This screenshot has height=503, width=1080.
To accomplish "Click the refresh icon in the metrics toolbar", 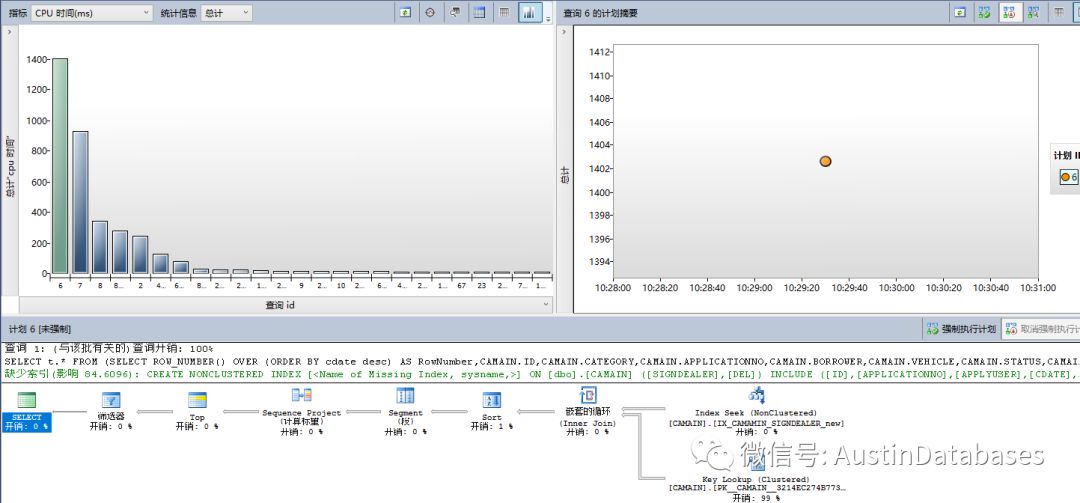I will point(405,13).
